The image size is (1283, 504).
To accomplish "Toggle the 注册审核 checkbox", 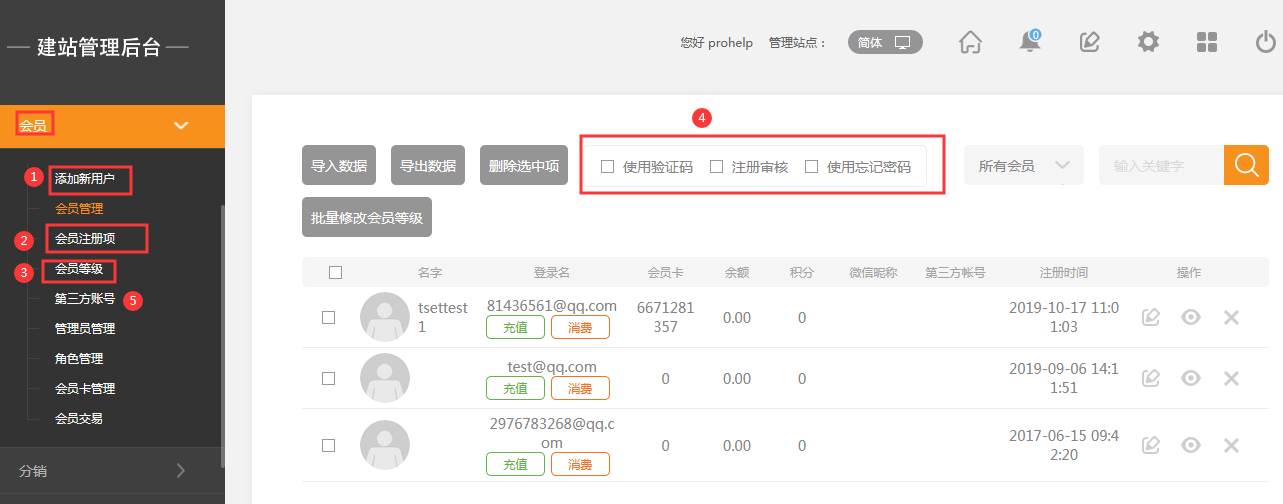I will 716,167.
